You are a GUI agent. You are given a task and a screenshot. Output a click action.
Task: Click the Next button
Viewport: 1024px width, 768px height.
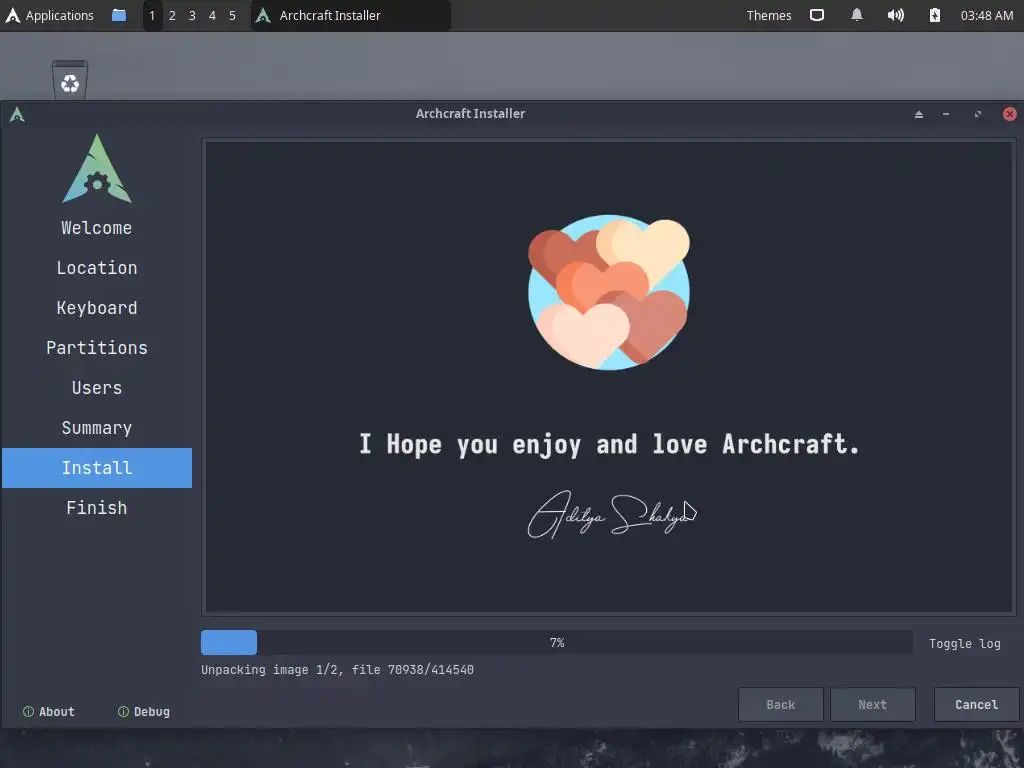[x=872, y=705]
